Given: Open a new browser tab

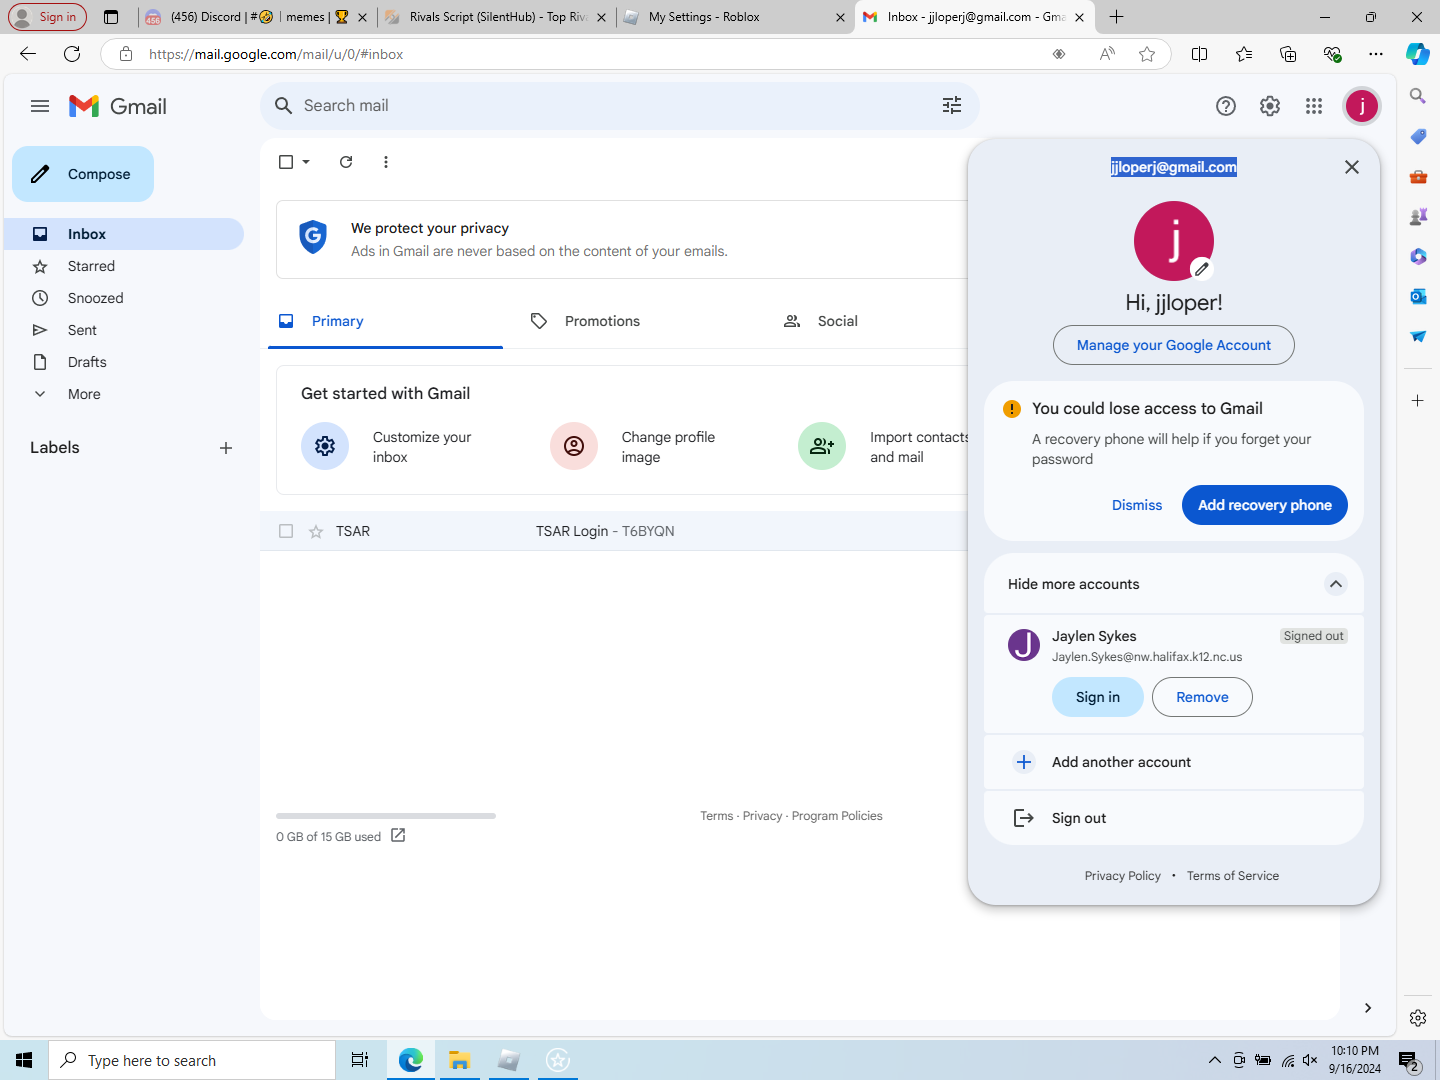Looking at the screenshot, I should click(1117, 17).
